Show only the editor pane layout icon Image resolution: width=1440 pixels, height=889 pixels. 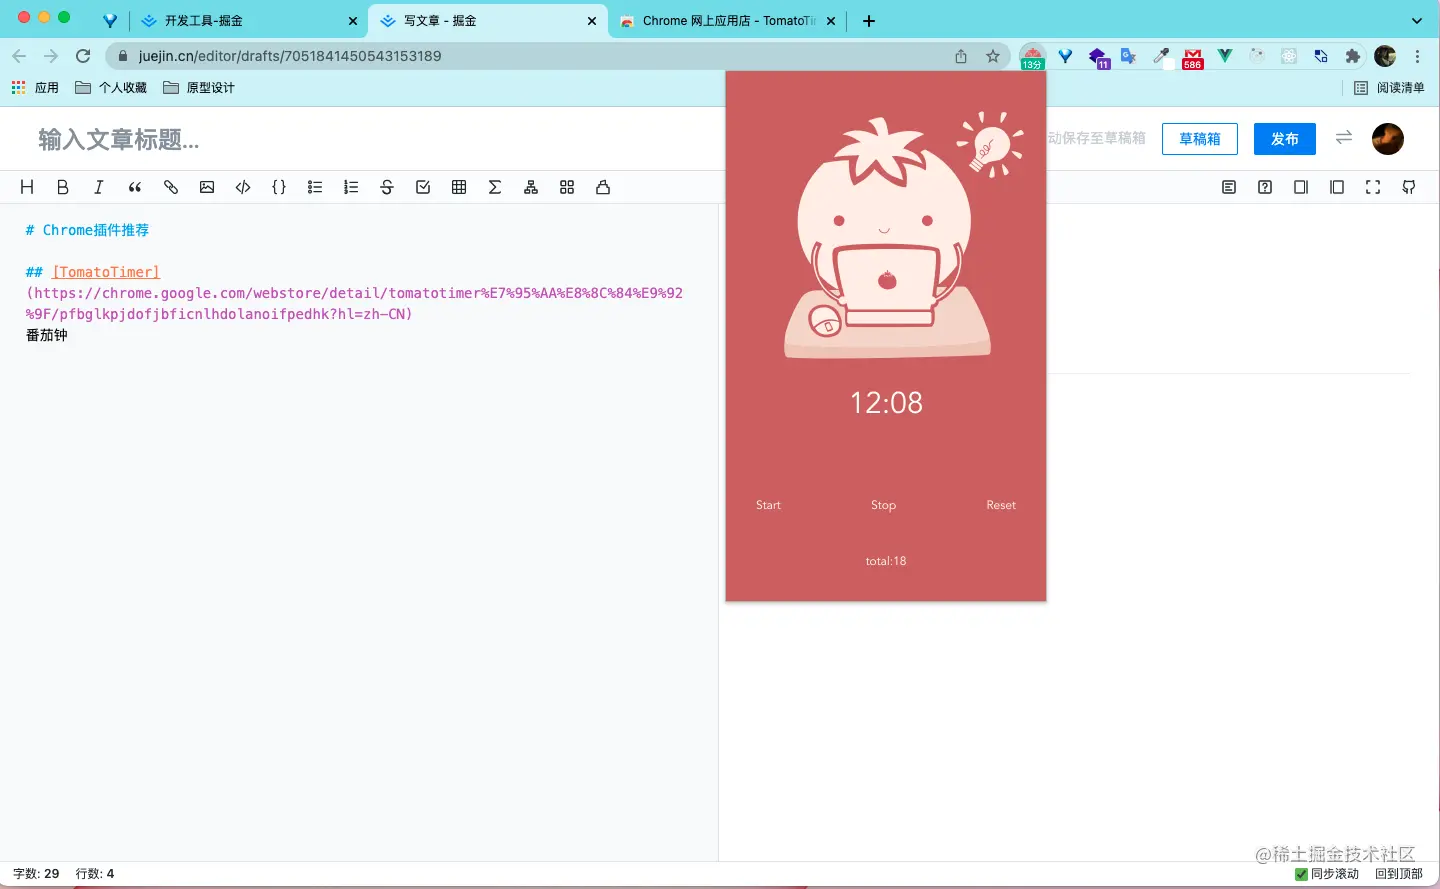(1301, 187)
